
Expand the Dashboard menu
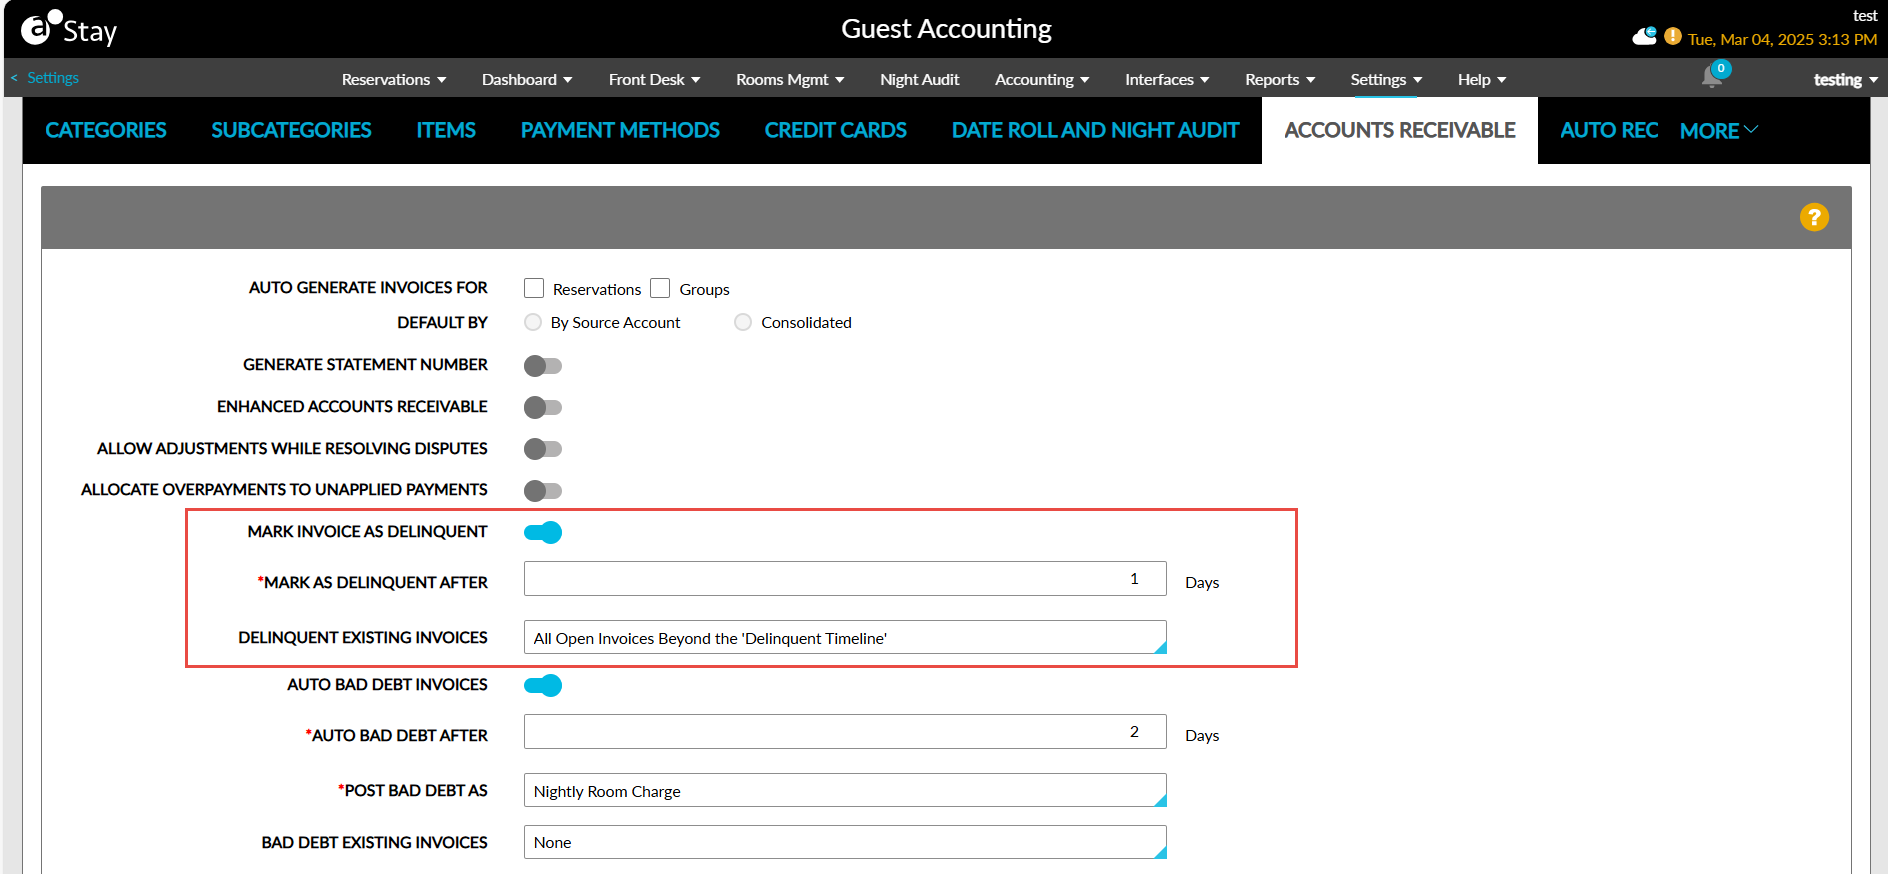pyautogui.click(x=527, y=79)
